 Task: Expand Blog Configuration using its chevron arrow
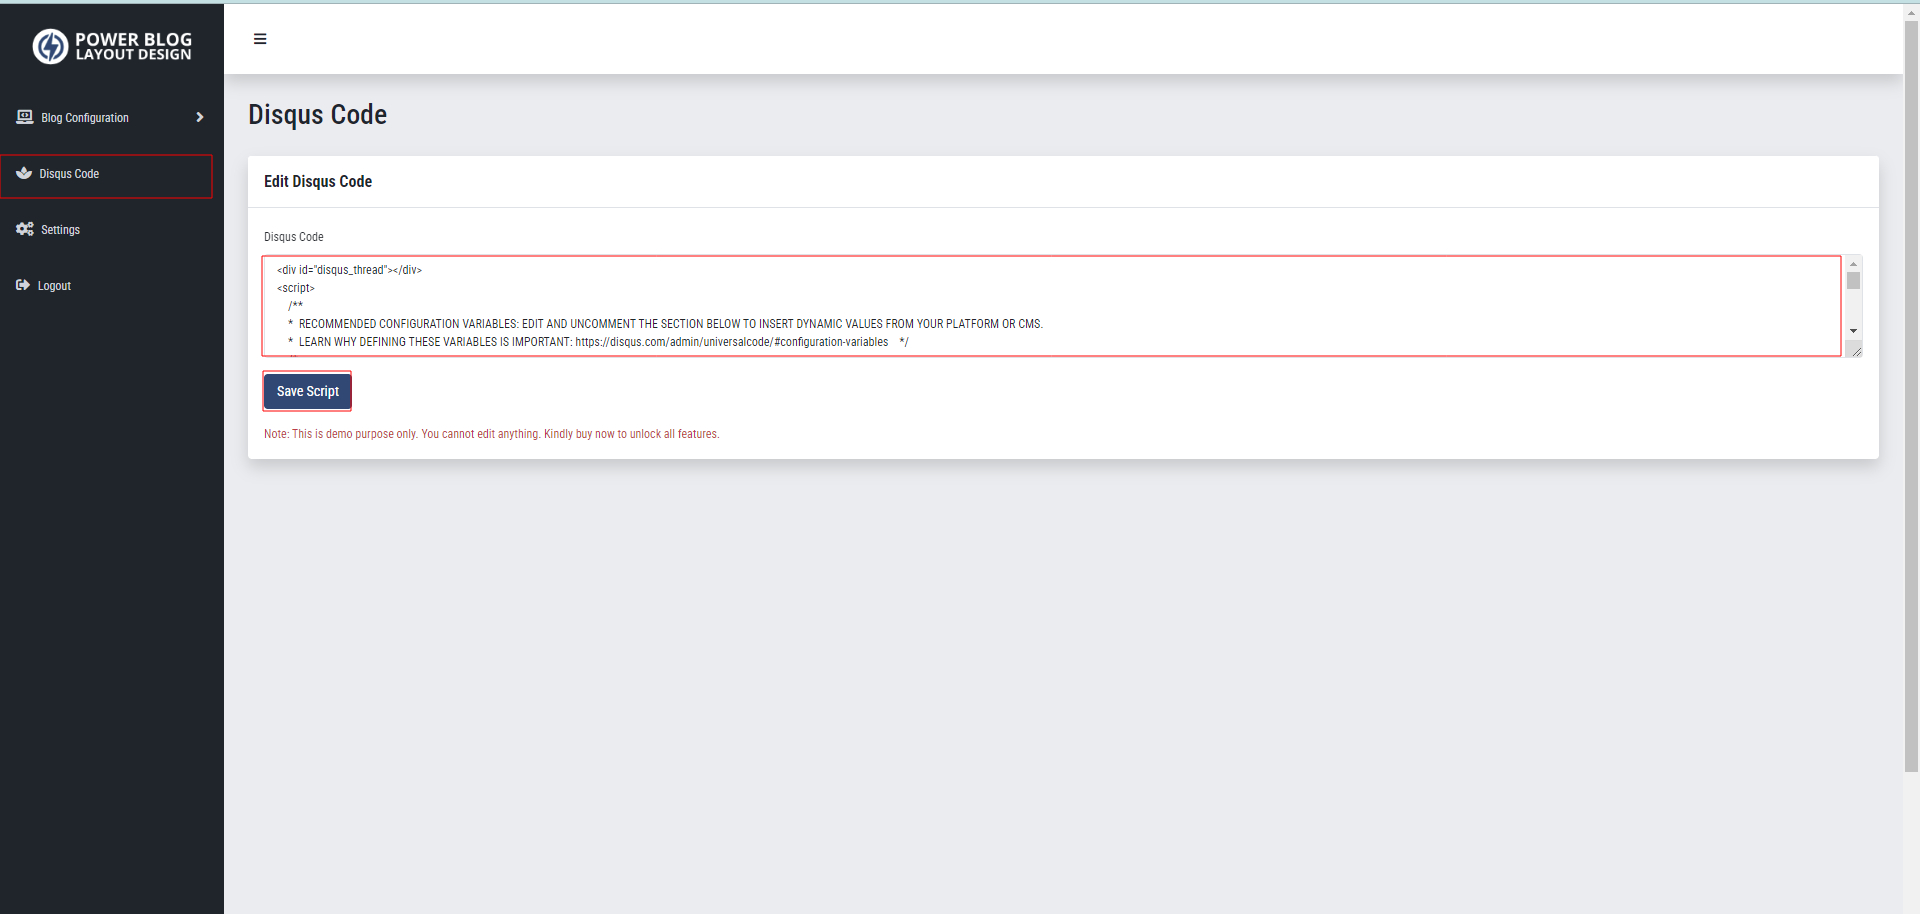click(200, 117)
